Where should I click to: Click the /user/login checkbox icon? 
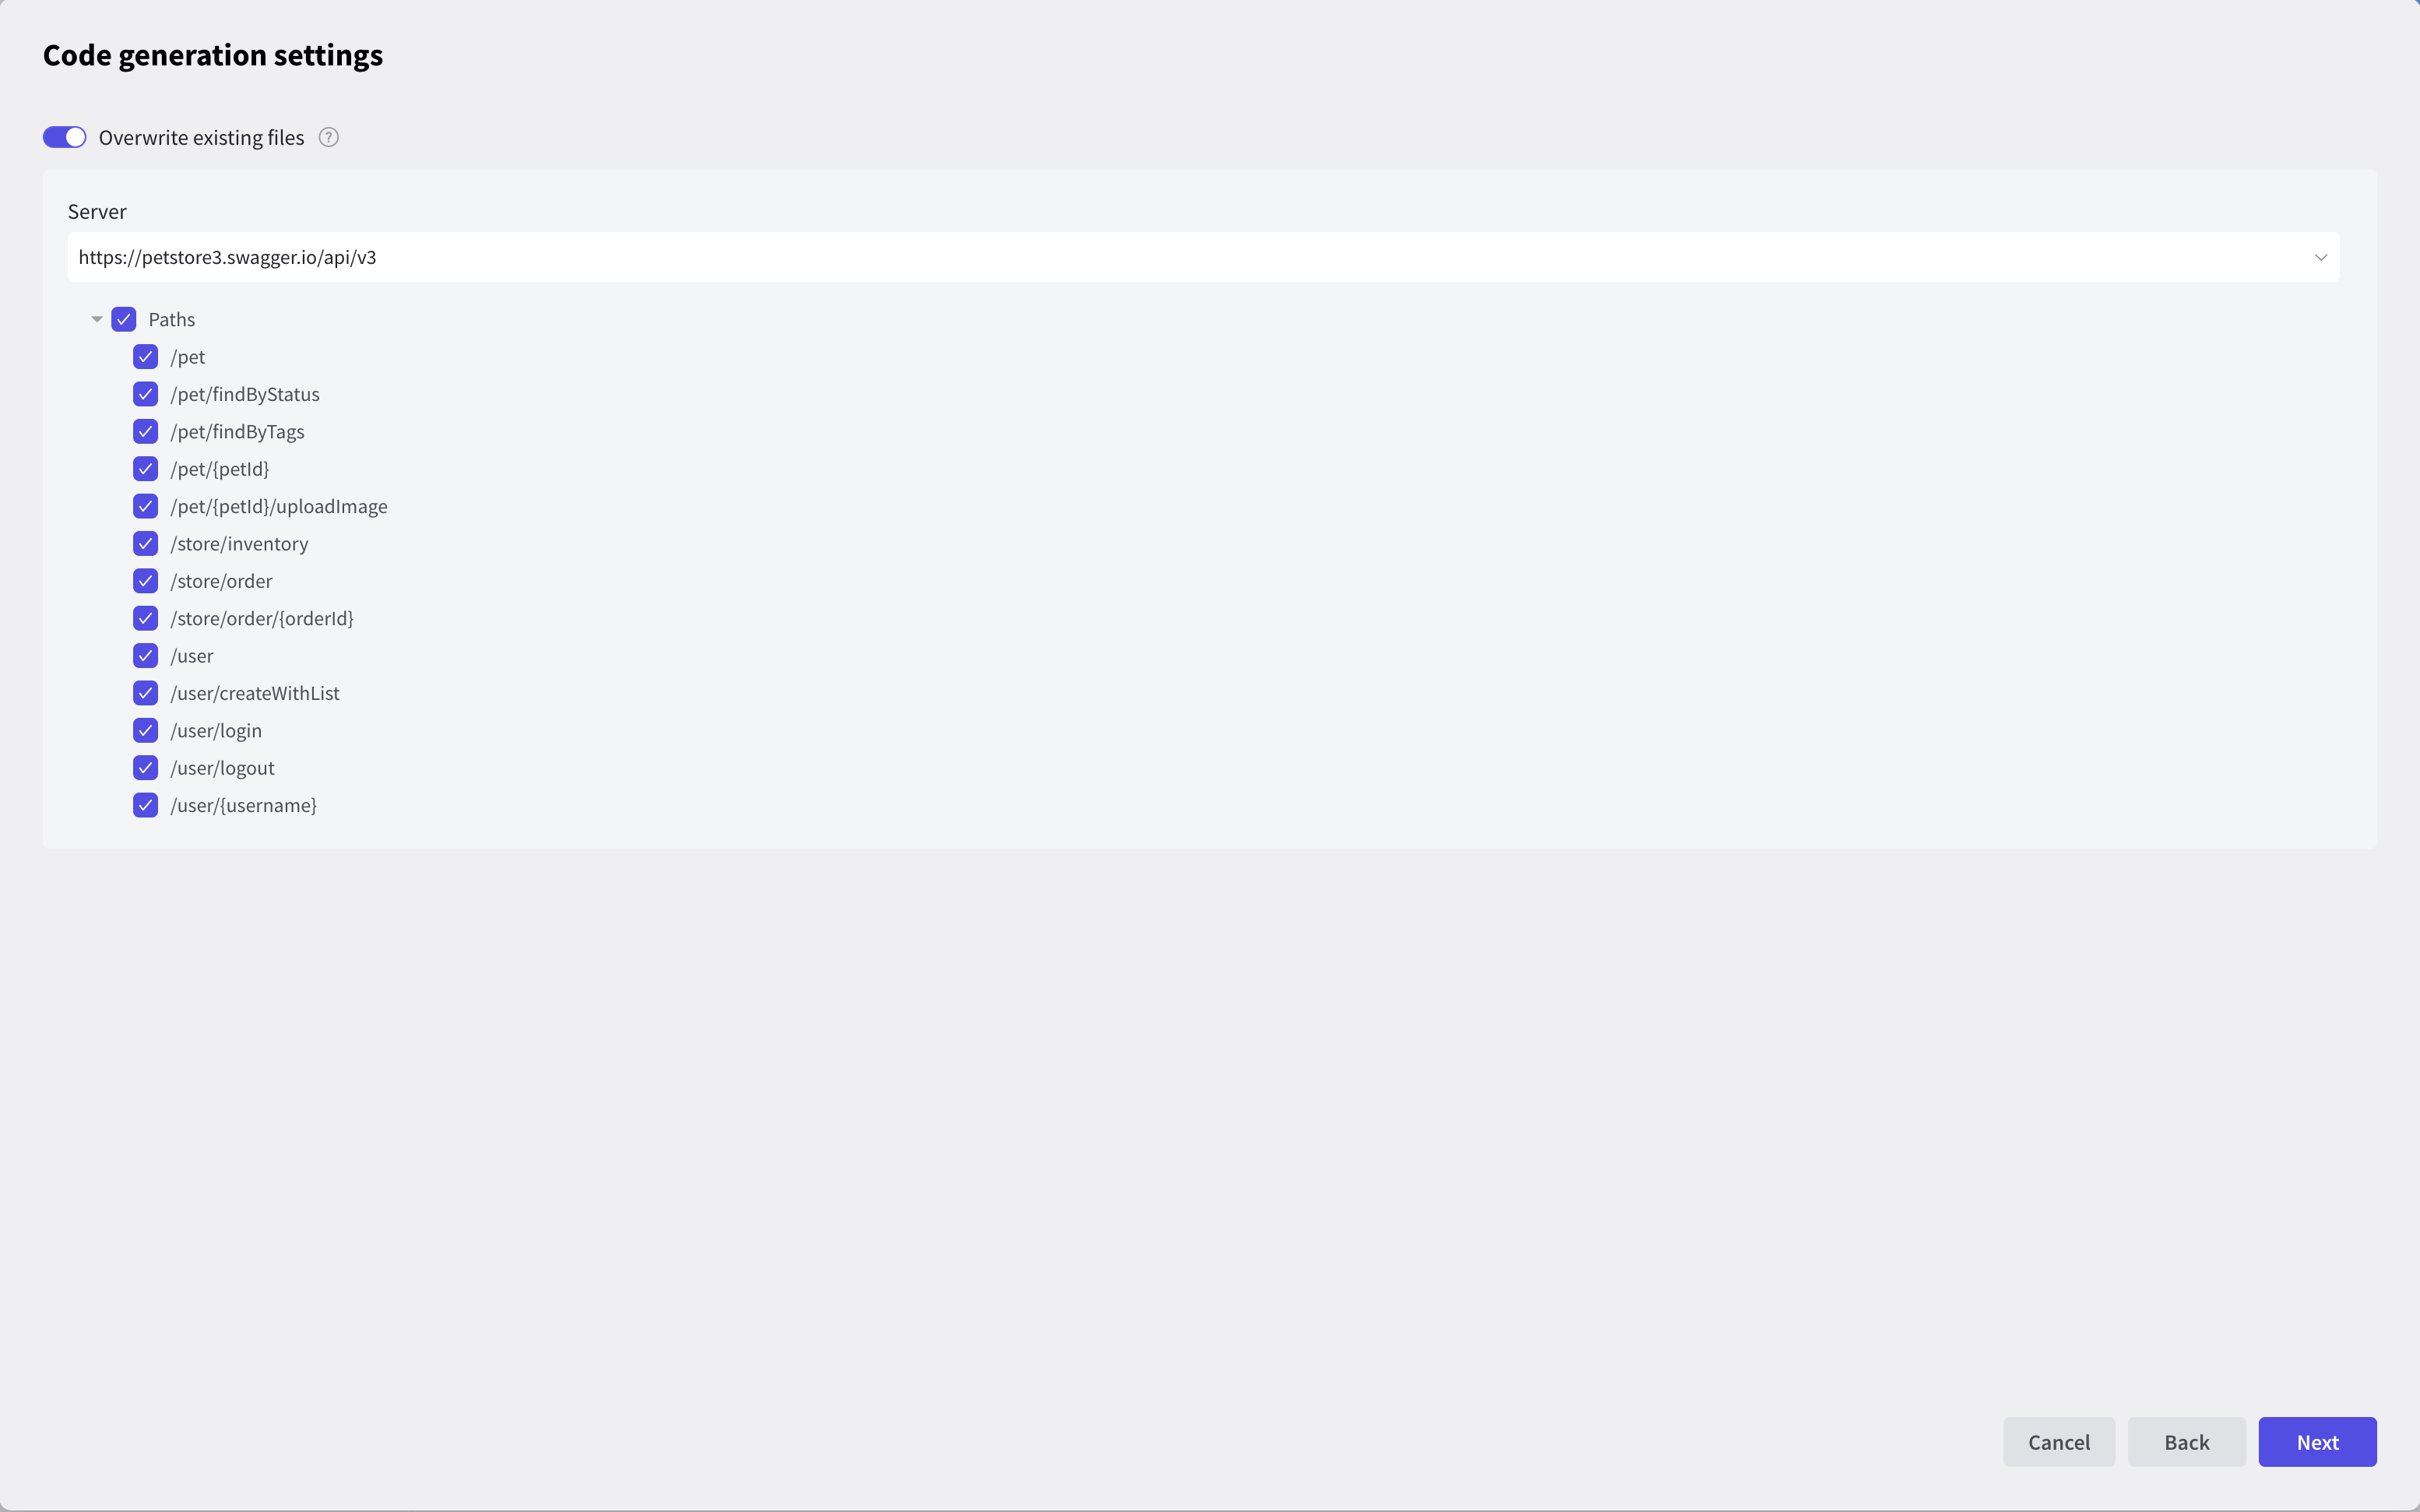(x=145, y=730)
